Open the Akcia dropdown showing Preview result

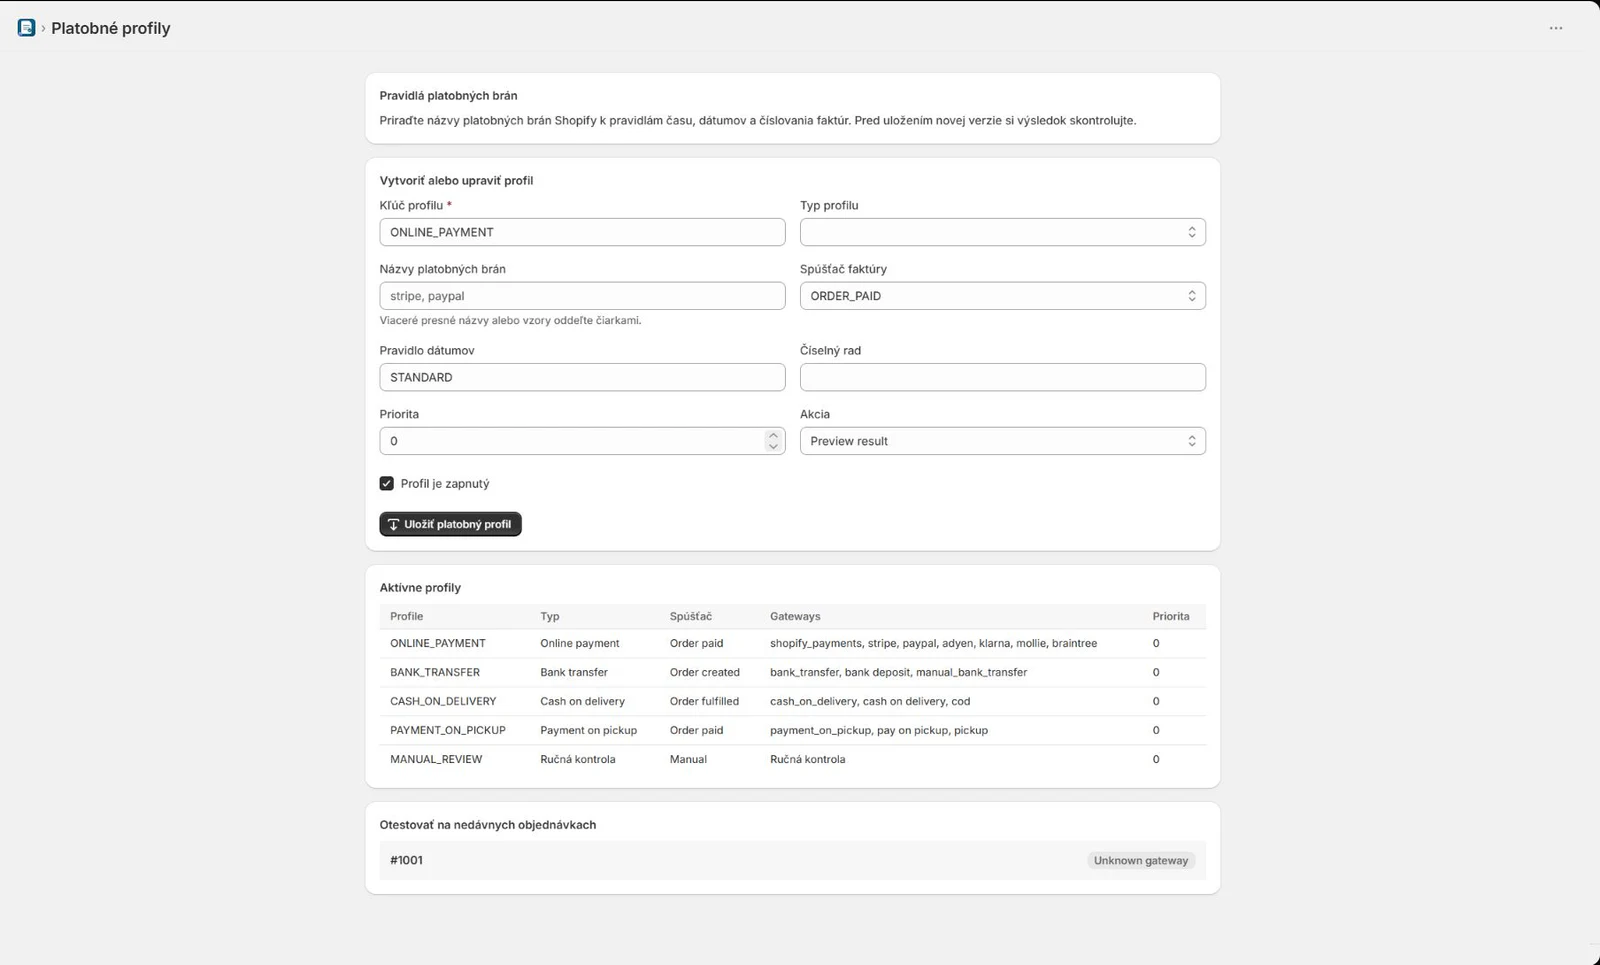[1002, 441]
